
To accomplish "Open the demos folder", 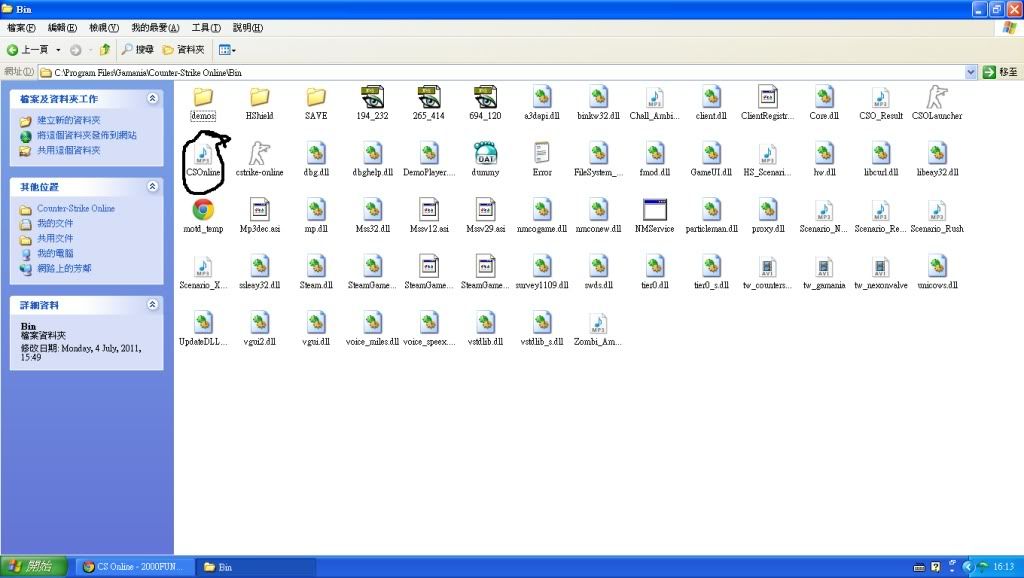I will click(203, 103).
